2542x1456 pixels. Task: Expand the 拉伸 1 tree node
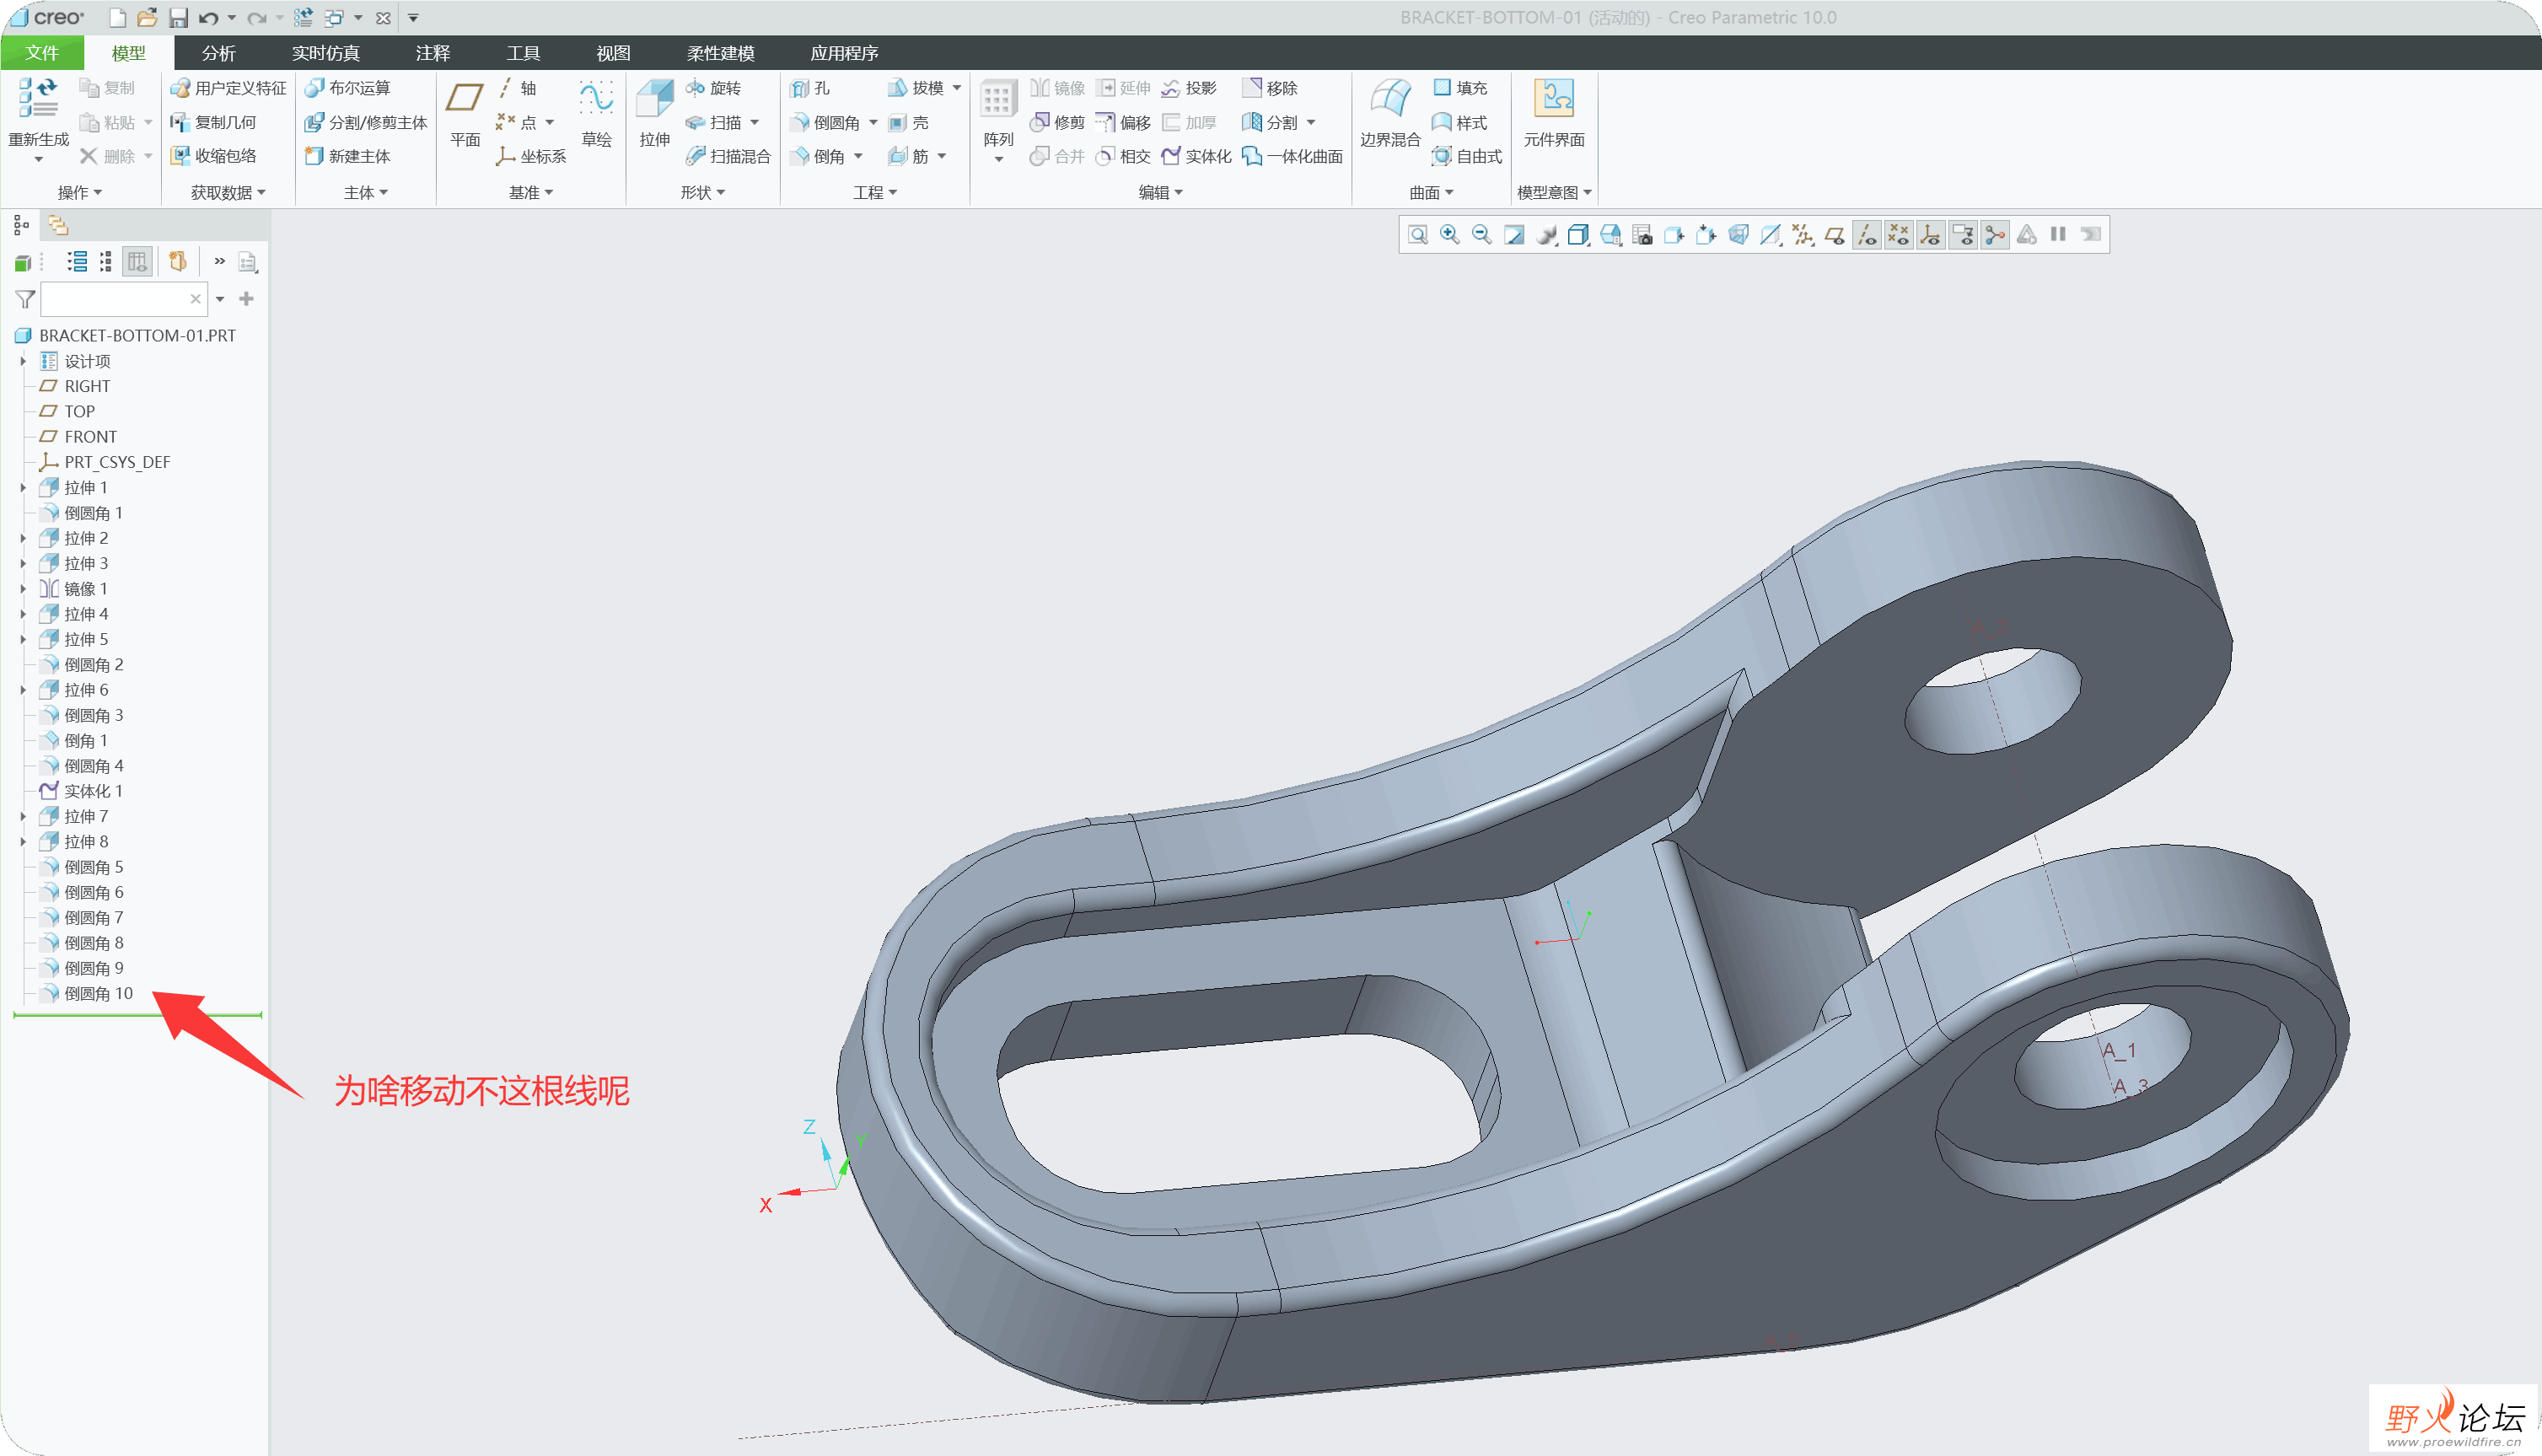(23, 488)
